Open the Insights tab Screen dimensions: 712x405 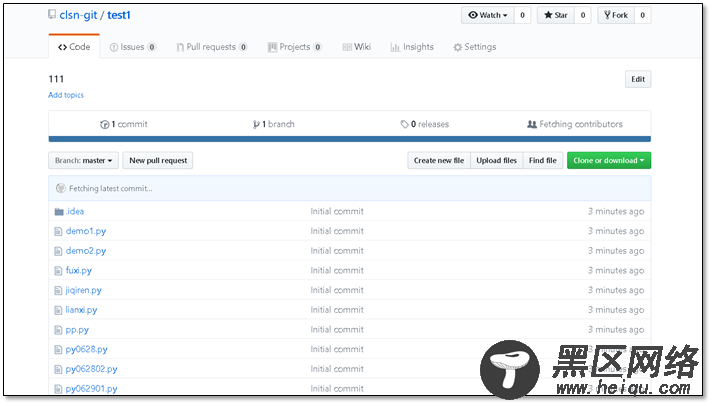412,47
